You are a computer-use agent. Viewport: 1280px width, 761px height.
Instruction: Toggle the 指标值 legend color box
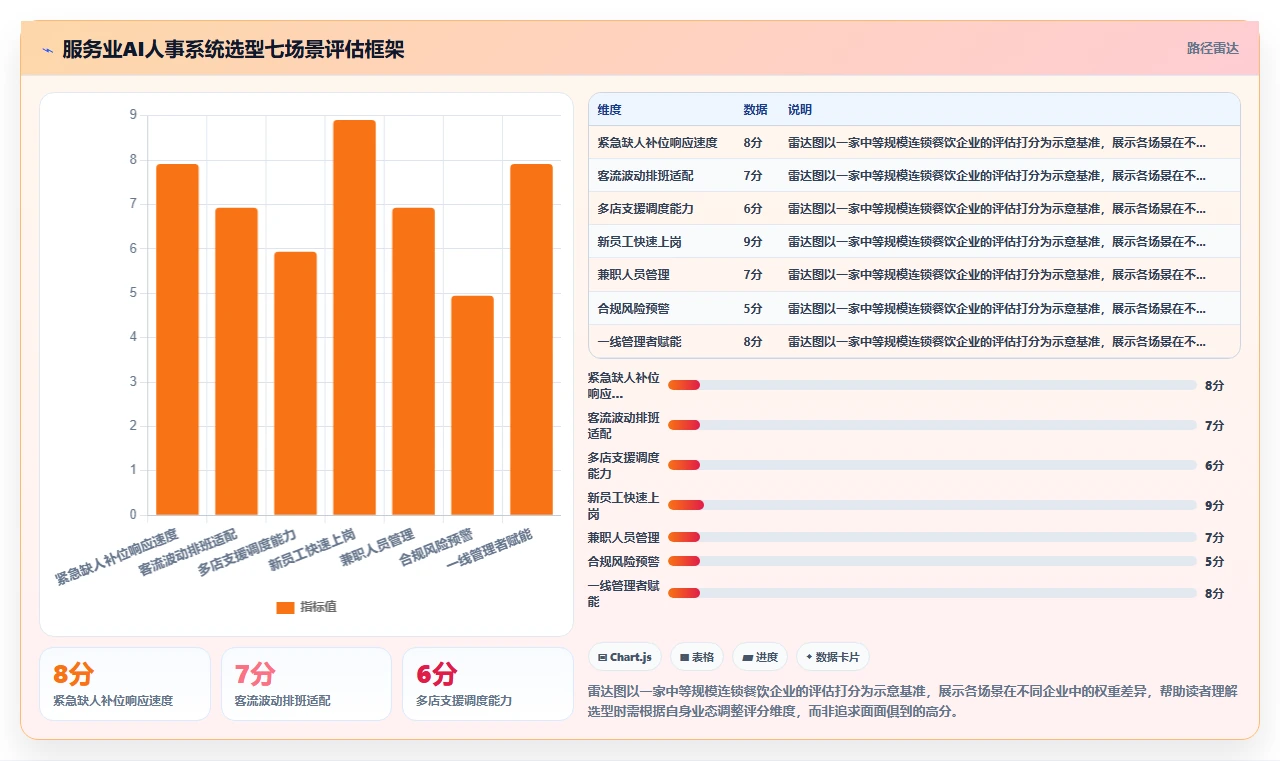point(285,607)
